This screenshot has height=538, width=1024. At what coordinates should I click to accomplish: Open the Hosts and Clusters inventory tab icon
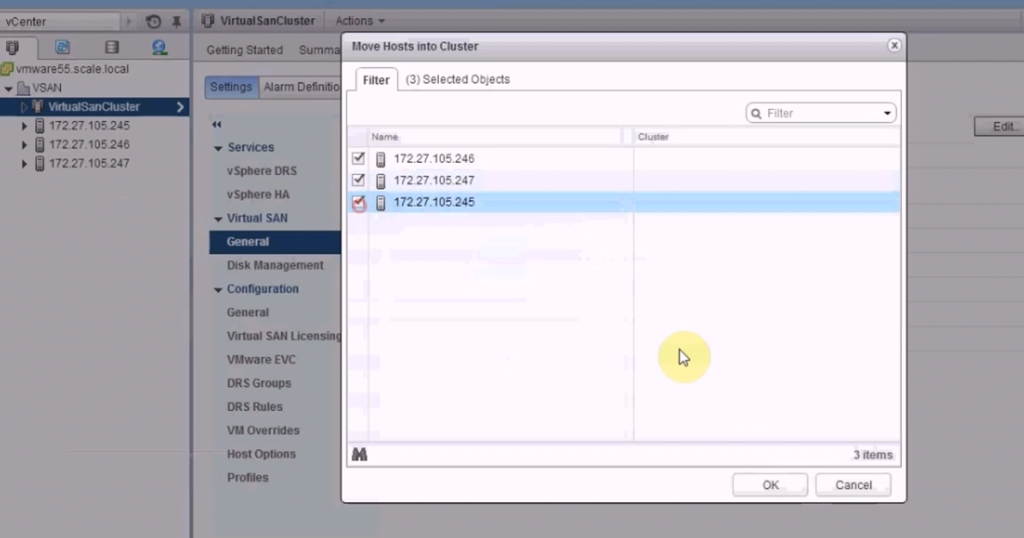[13, 47]
